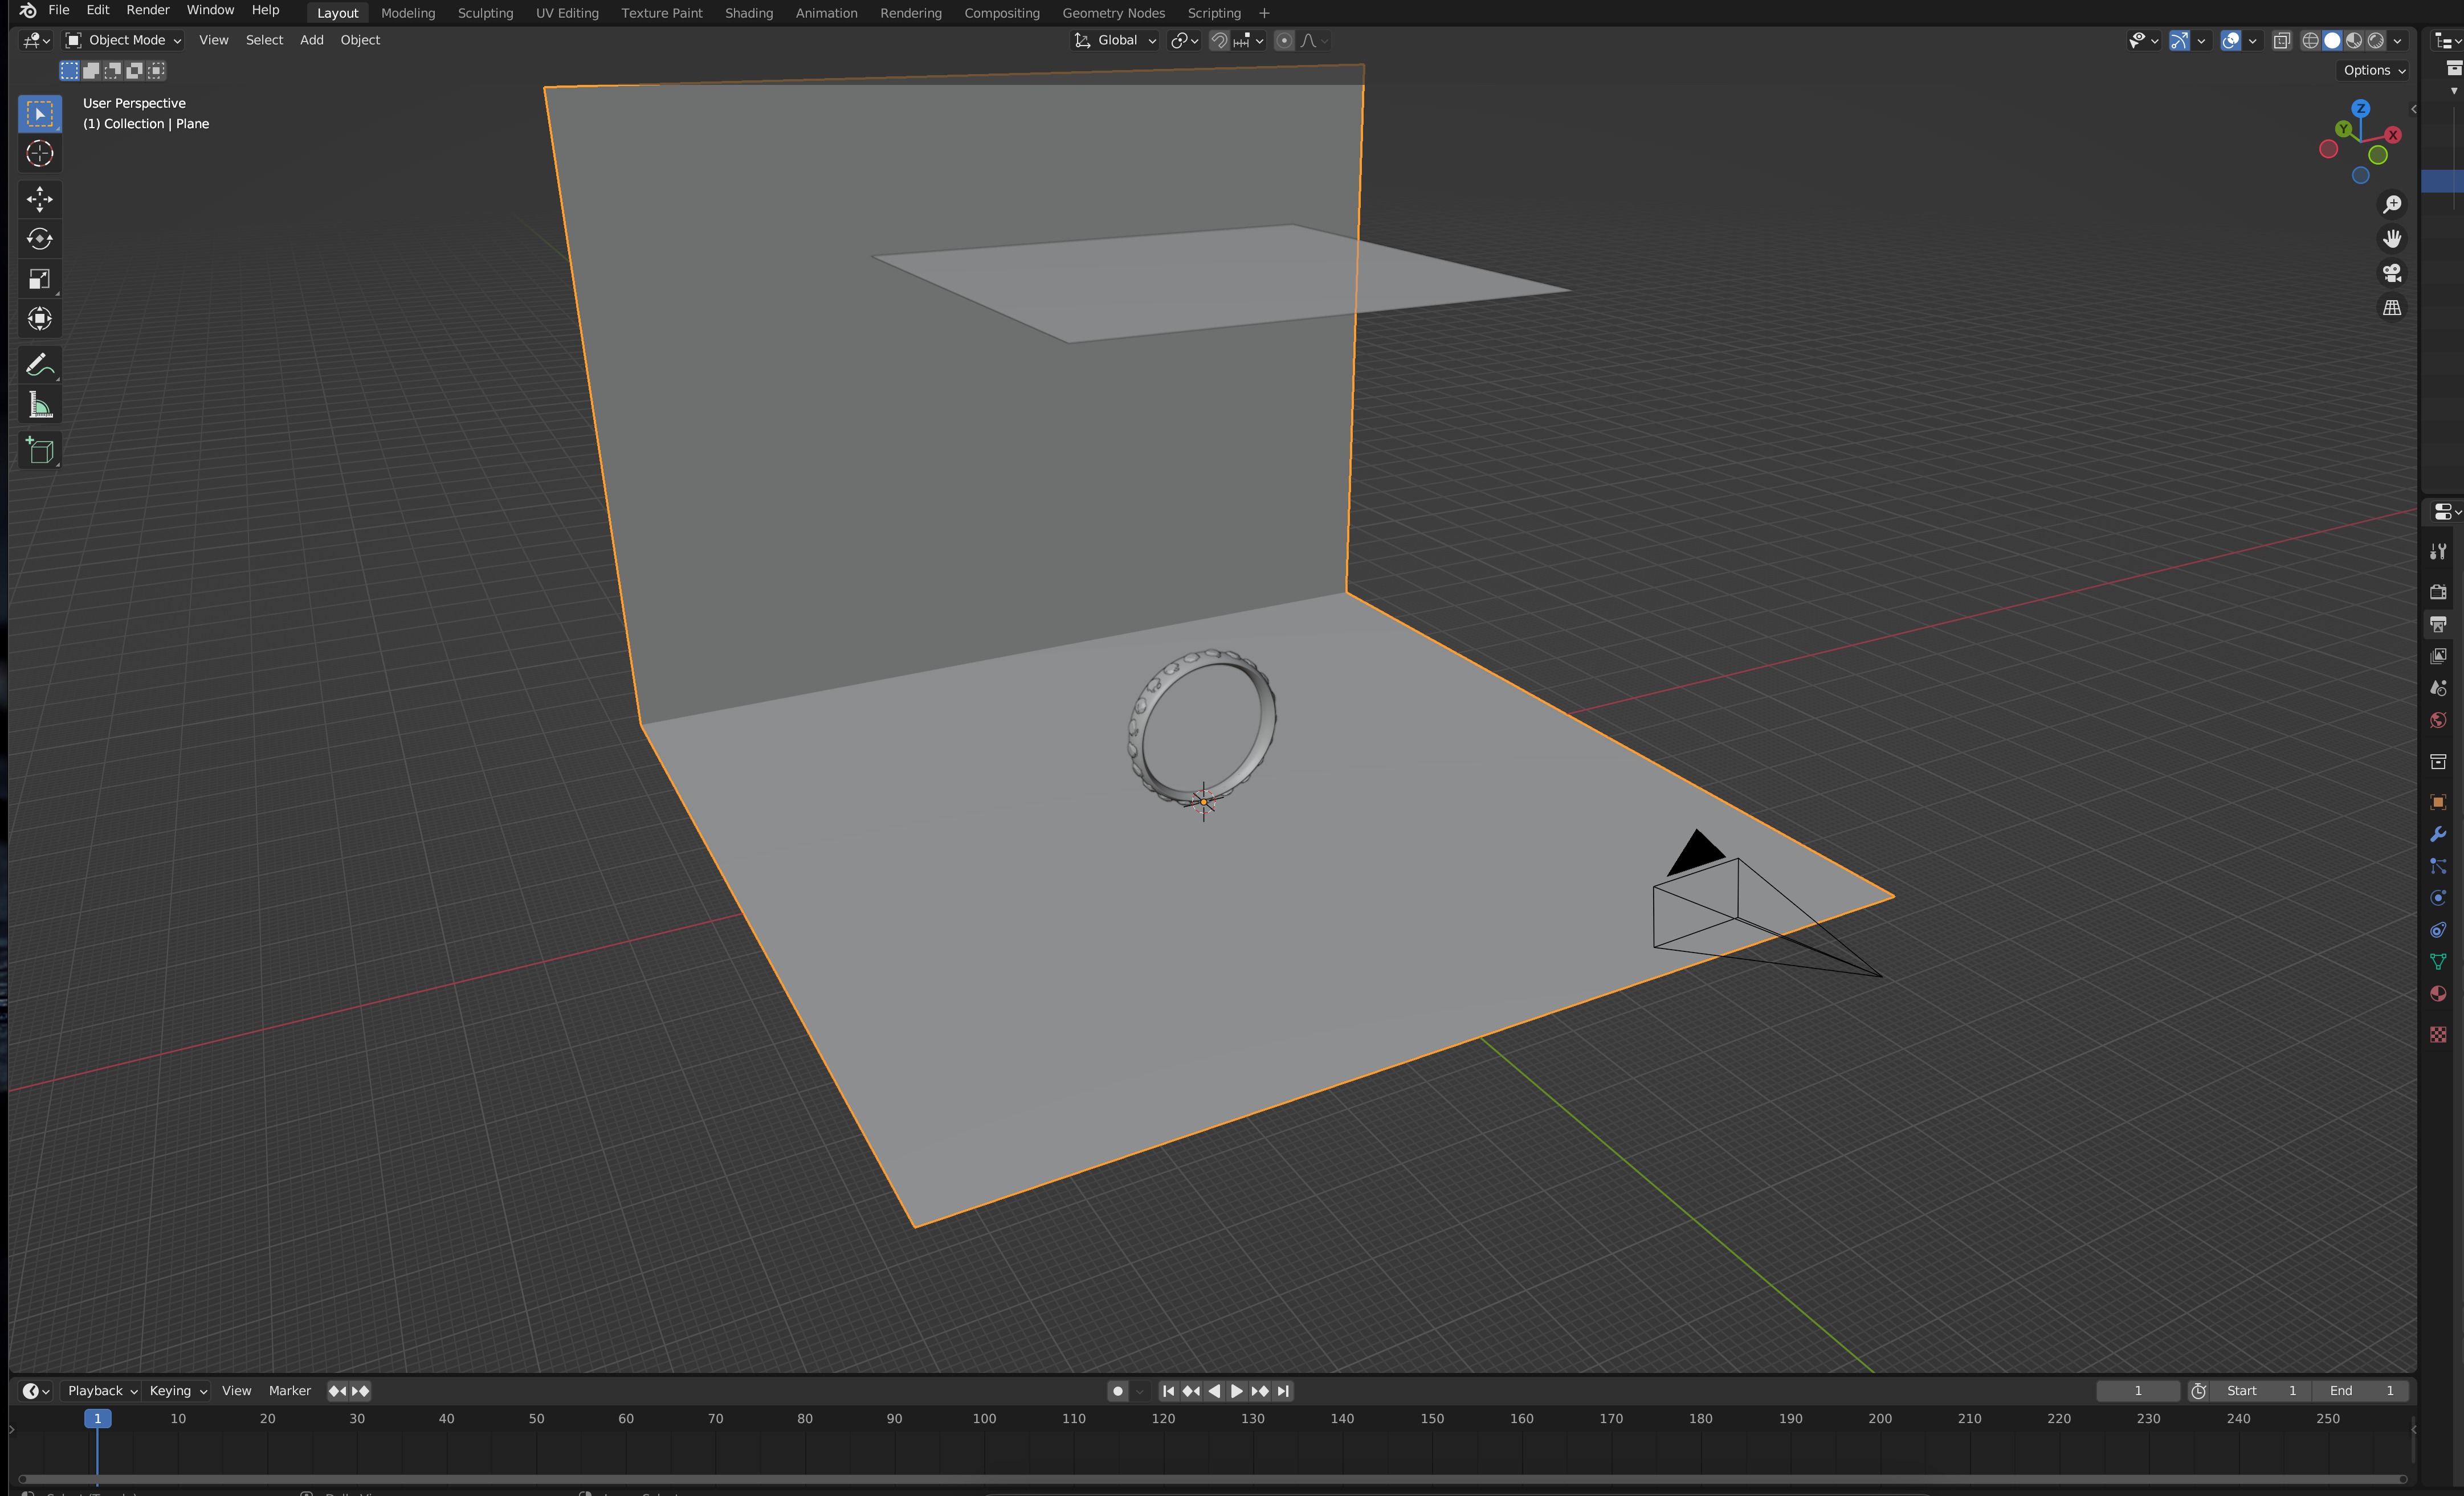Open the Add menu in viewport header
The height and width of the screenshot is (1496, 2464).
pyautogui.click(x=312, y=40)
